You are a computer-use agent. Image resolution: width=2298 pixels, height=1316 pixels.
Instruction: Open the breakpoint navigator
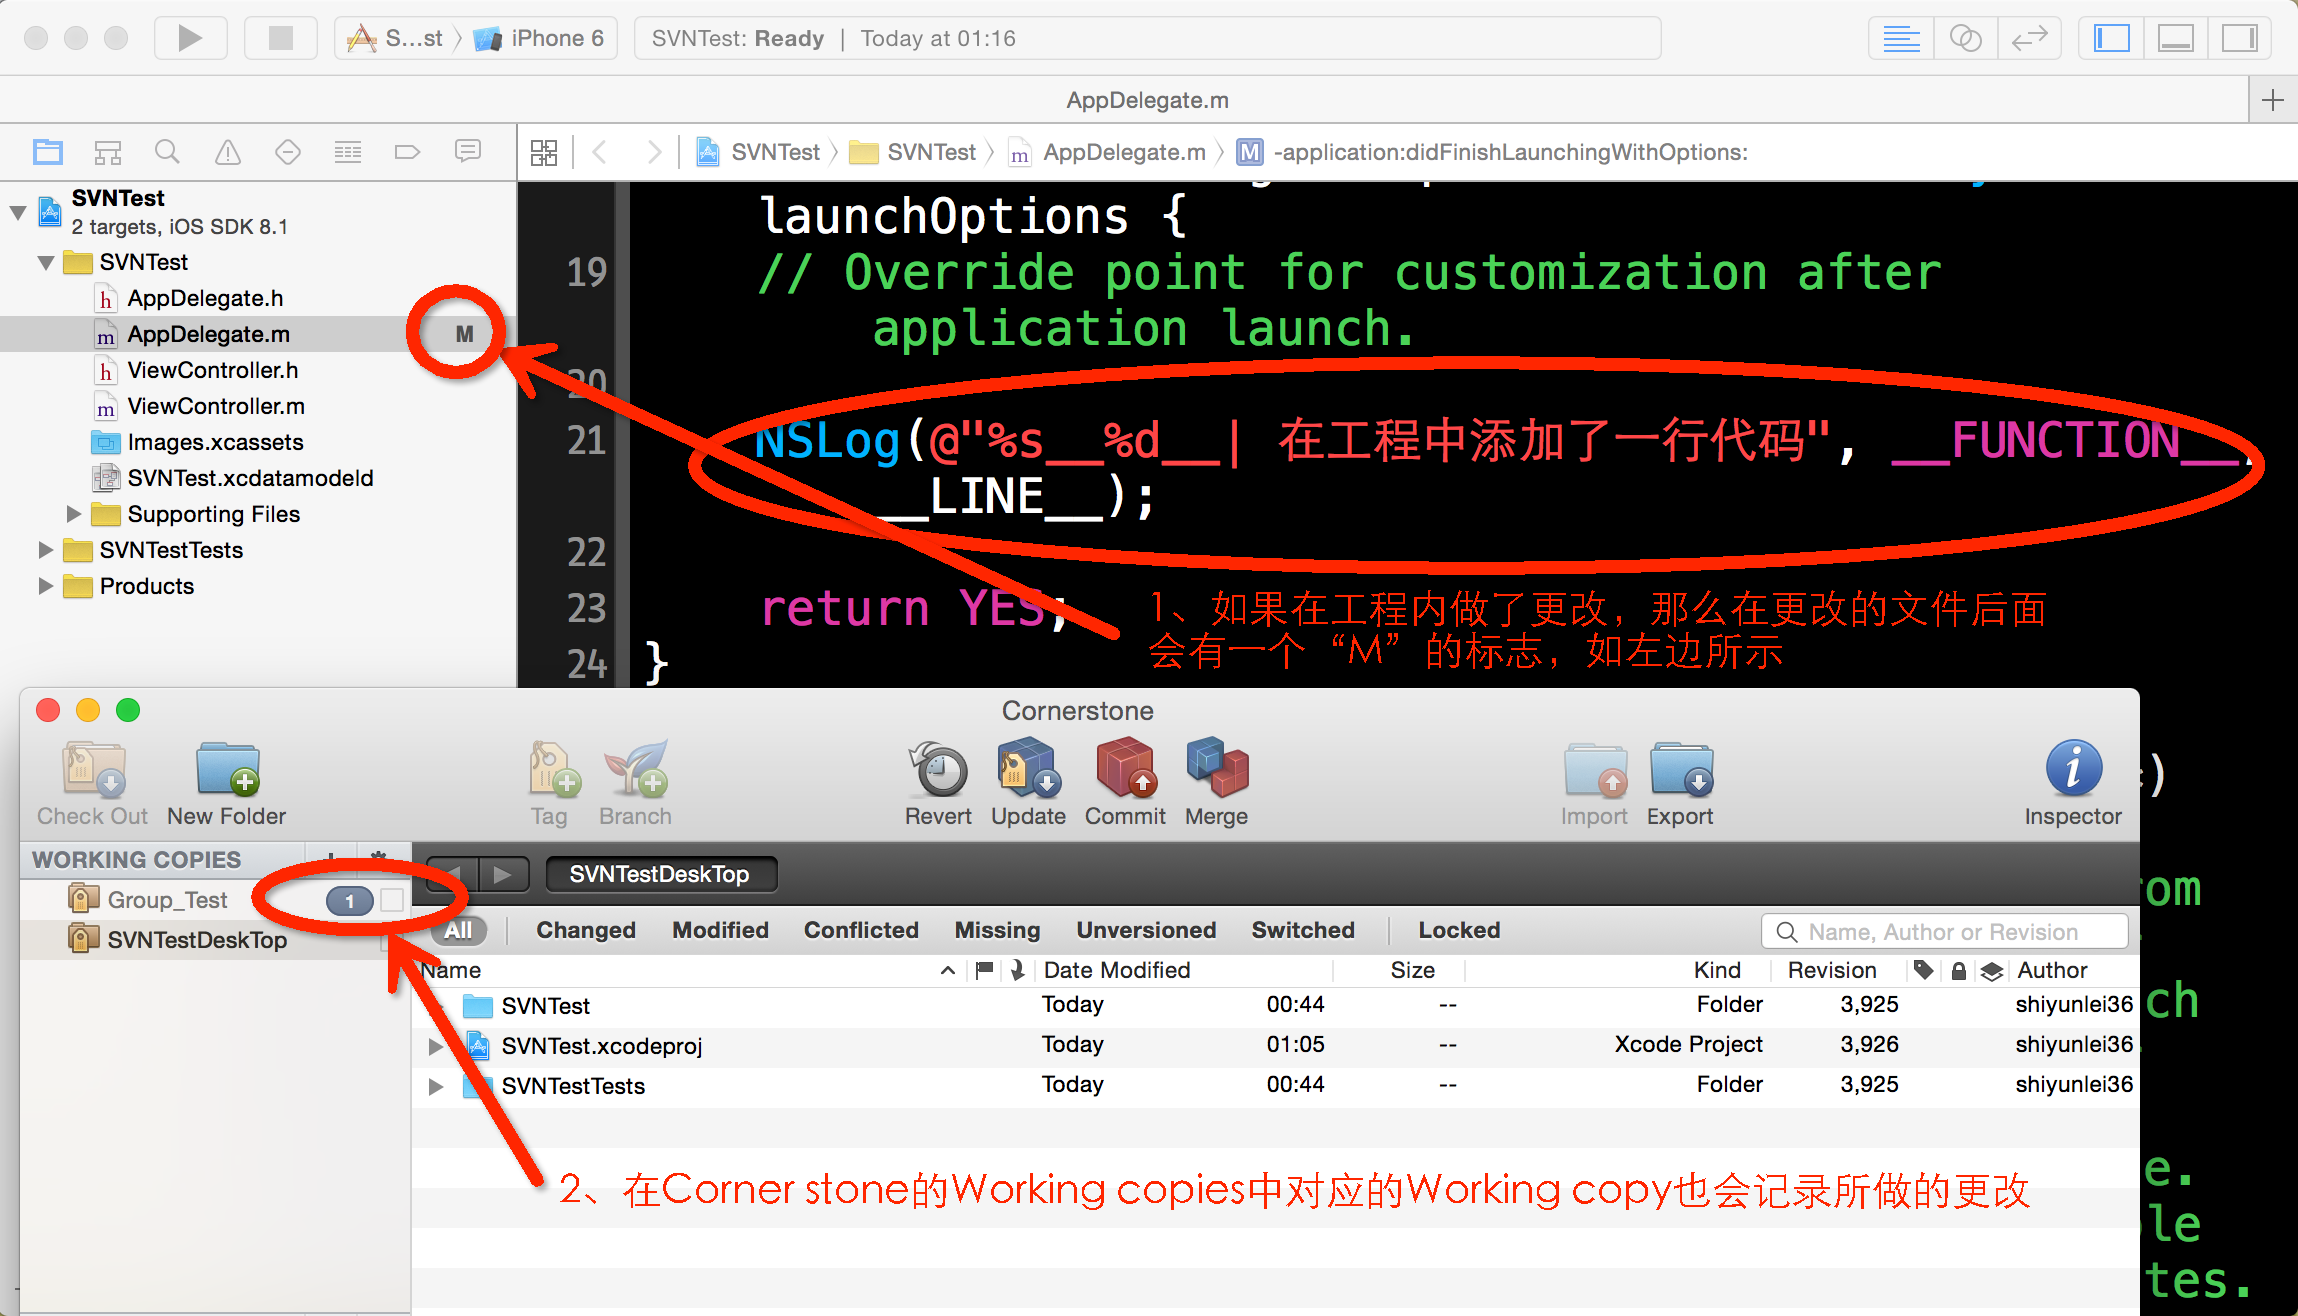pyautogui.click(x=407, y=152)
